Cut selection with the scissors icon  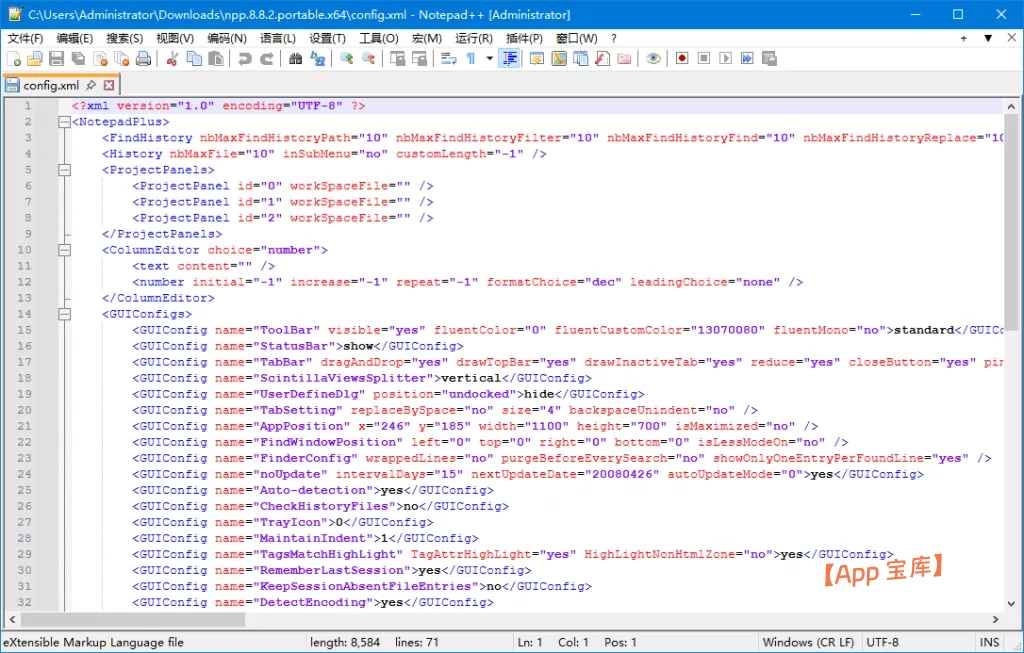coord(172,59)
